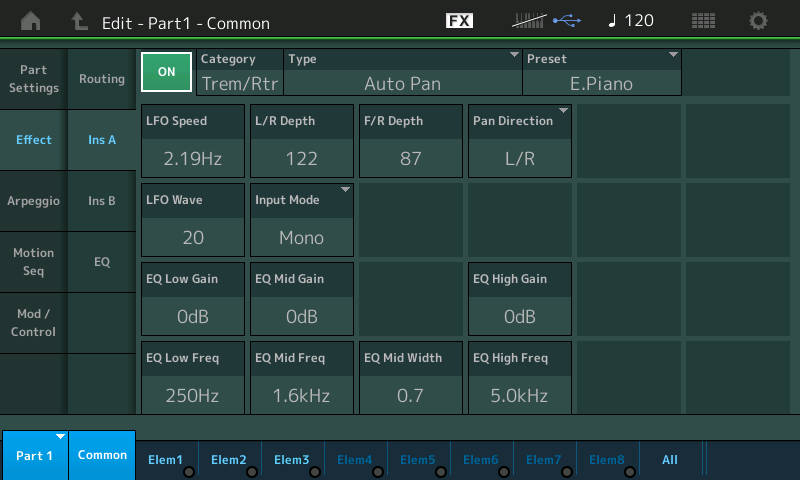Tap the FX indicator icon

(x=459, y=21)
